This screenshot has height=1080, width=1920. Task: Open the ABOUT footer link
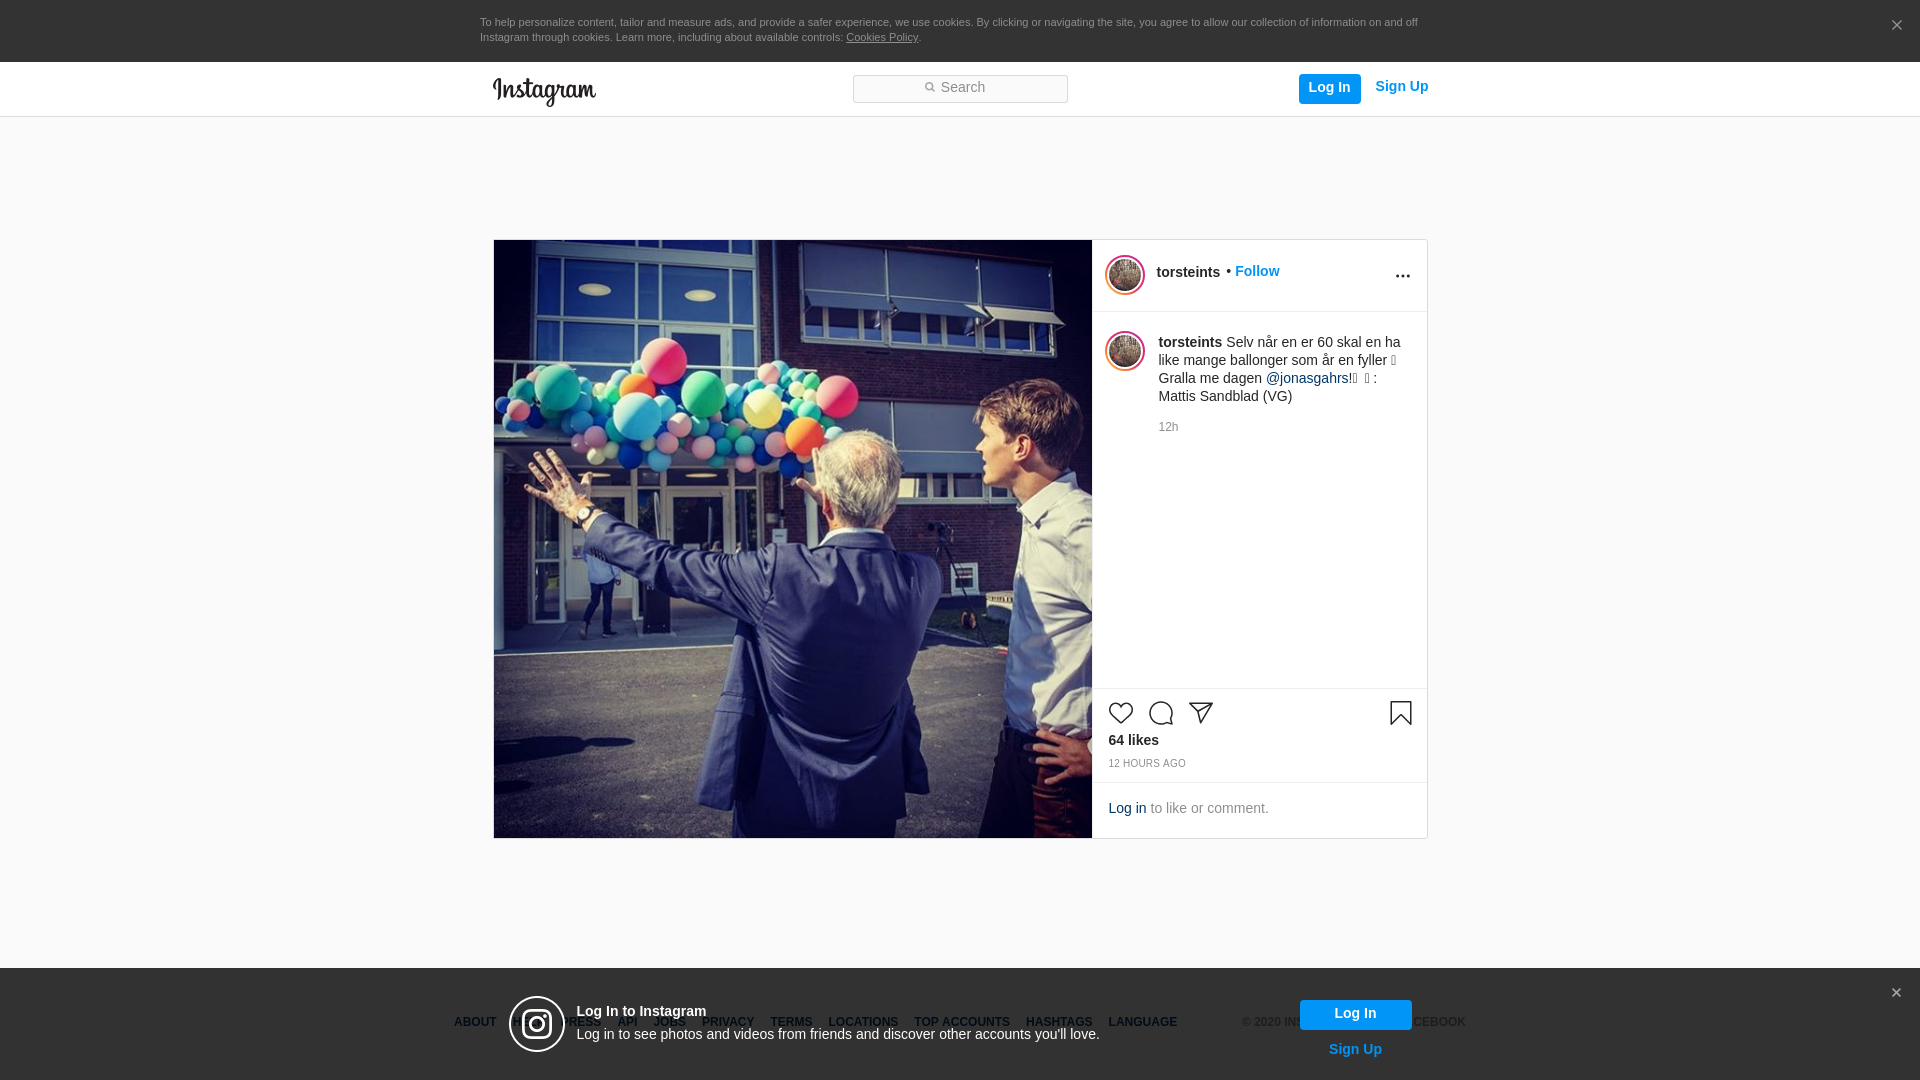click(x=475, y=1022)
